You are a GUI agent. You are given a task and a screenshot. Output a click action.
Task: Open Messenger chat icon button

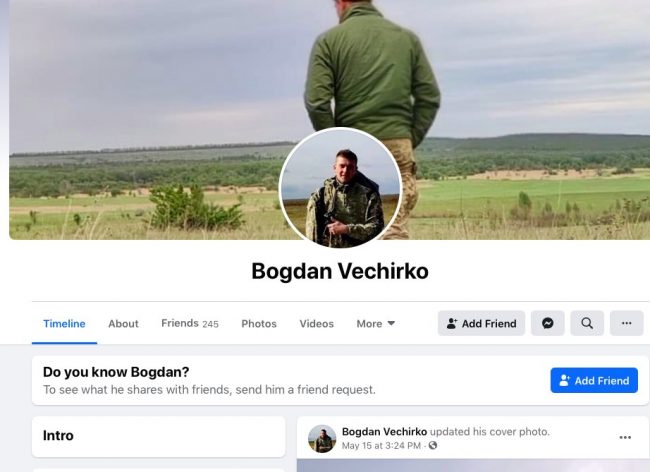pyautogui.click(x=548, y=323)
